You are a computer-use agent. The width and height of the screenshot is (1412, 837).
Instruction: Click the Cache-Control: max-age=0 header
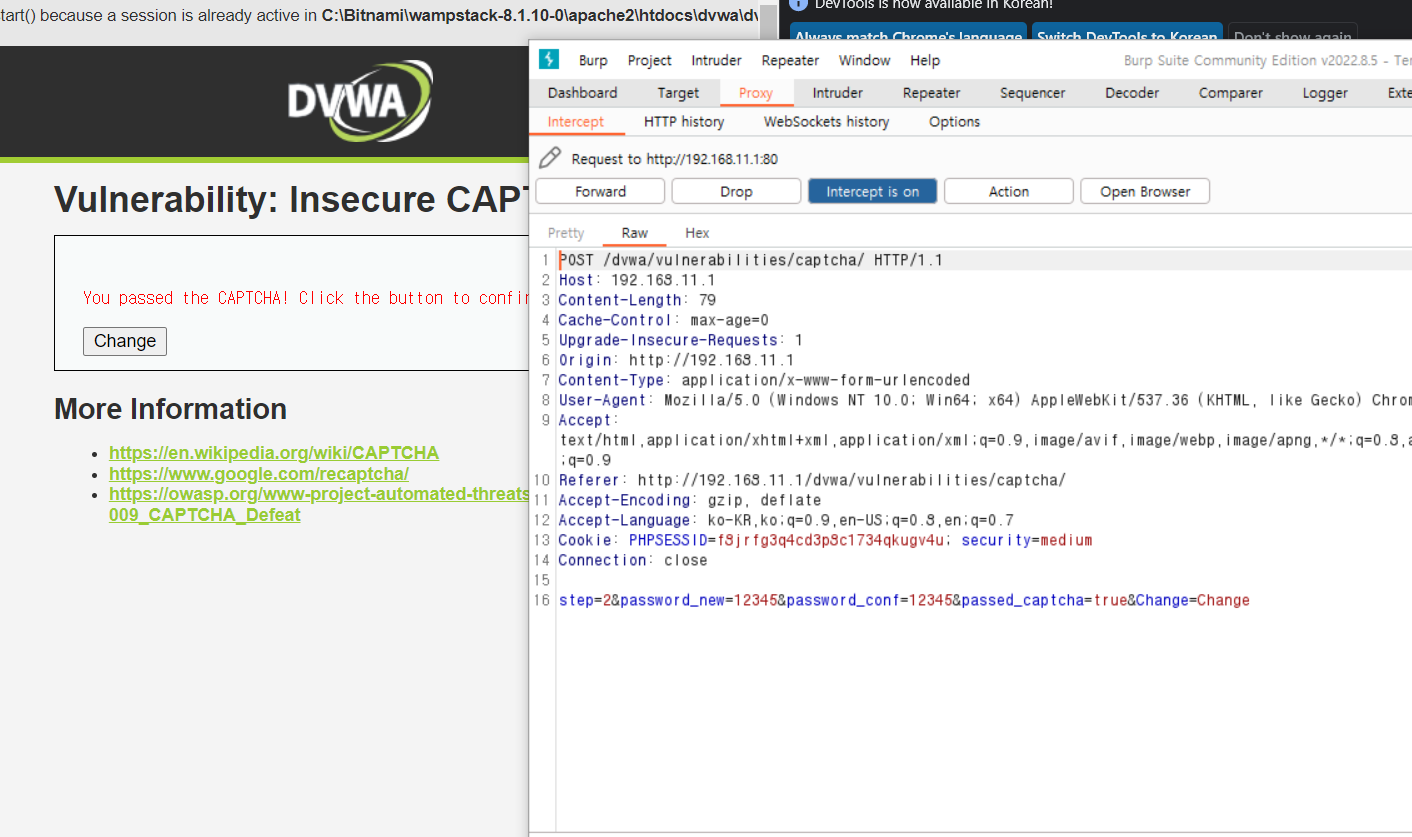coord(663,320)
